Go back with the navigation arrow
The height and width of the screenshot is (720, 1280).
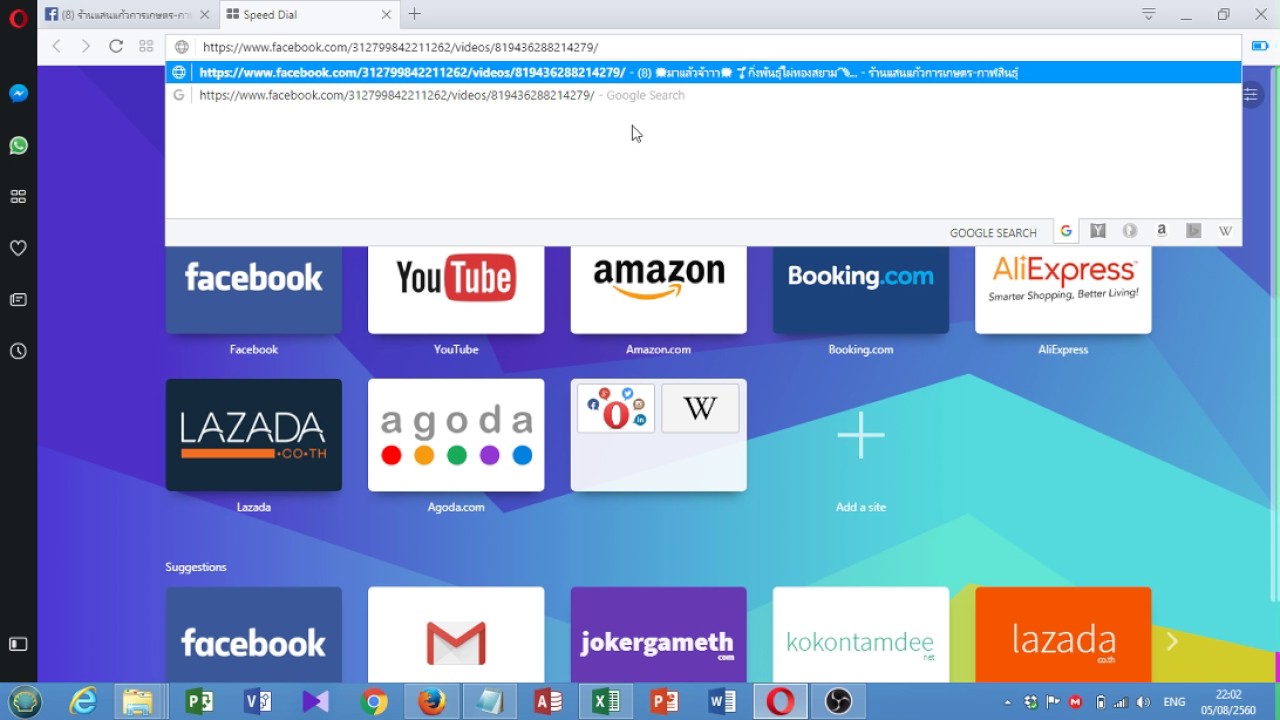click(x=57, y=46)
